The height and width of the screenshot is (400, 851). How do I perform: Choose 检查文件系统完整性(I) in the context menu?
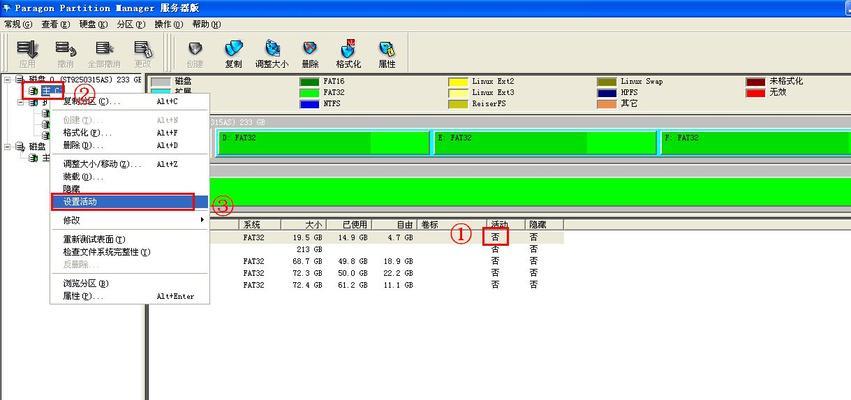pyautogui.click(x=130, y=252)
